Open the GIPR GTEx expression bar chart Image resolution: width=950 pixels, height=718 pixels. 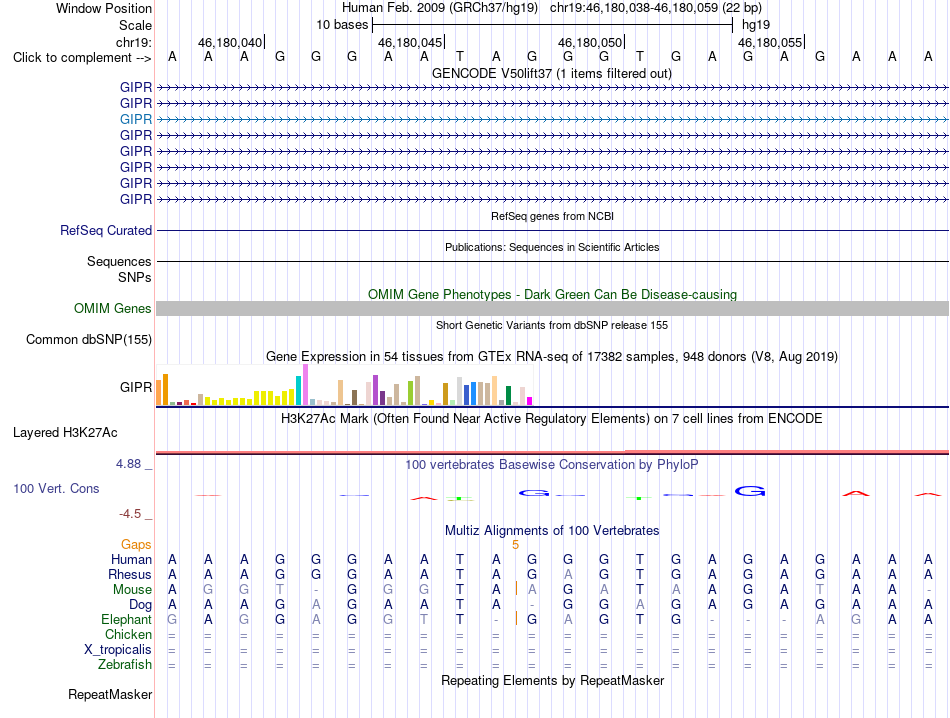pyautogui.click(x=344, y=385)
